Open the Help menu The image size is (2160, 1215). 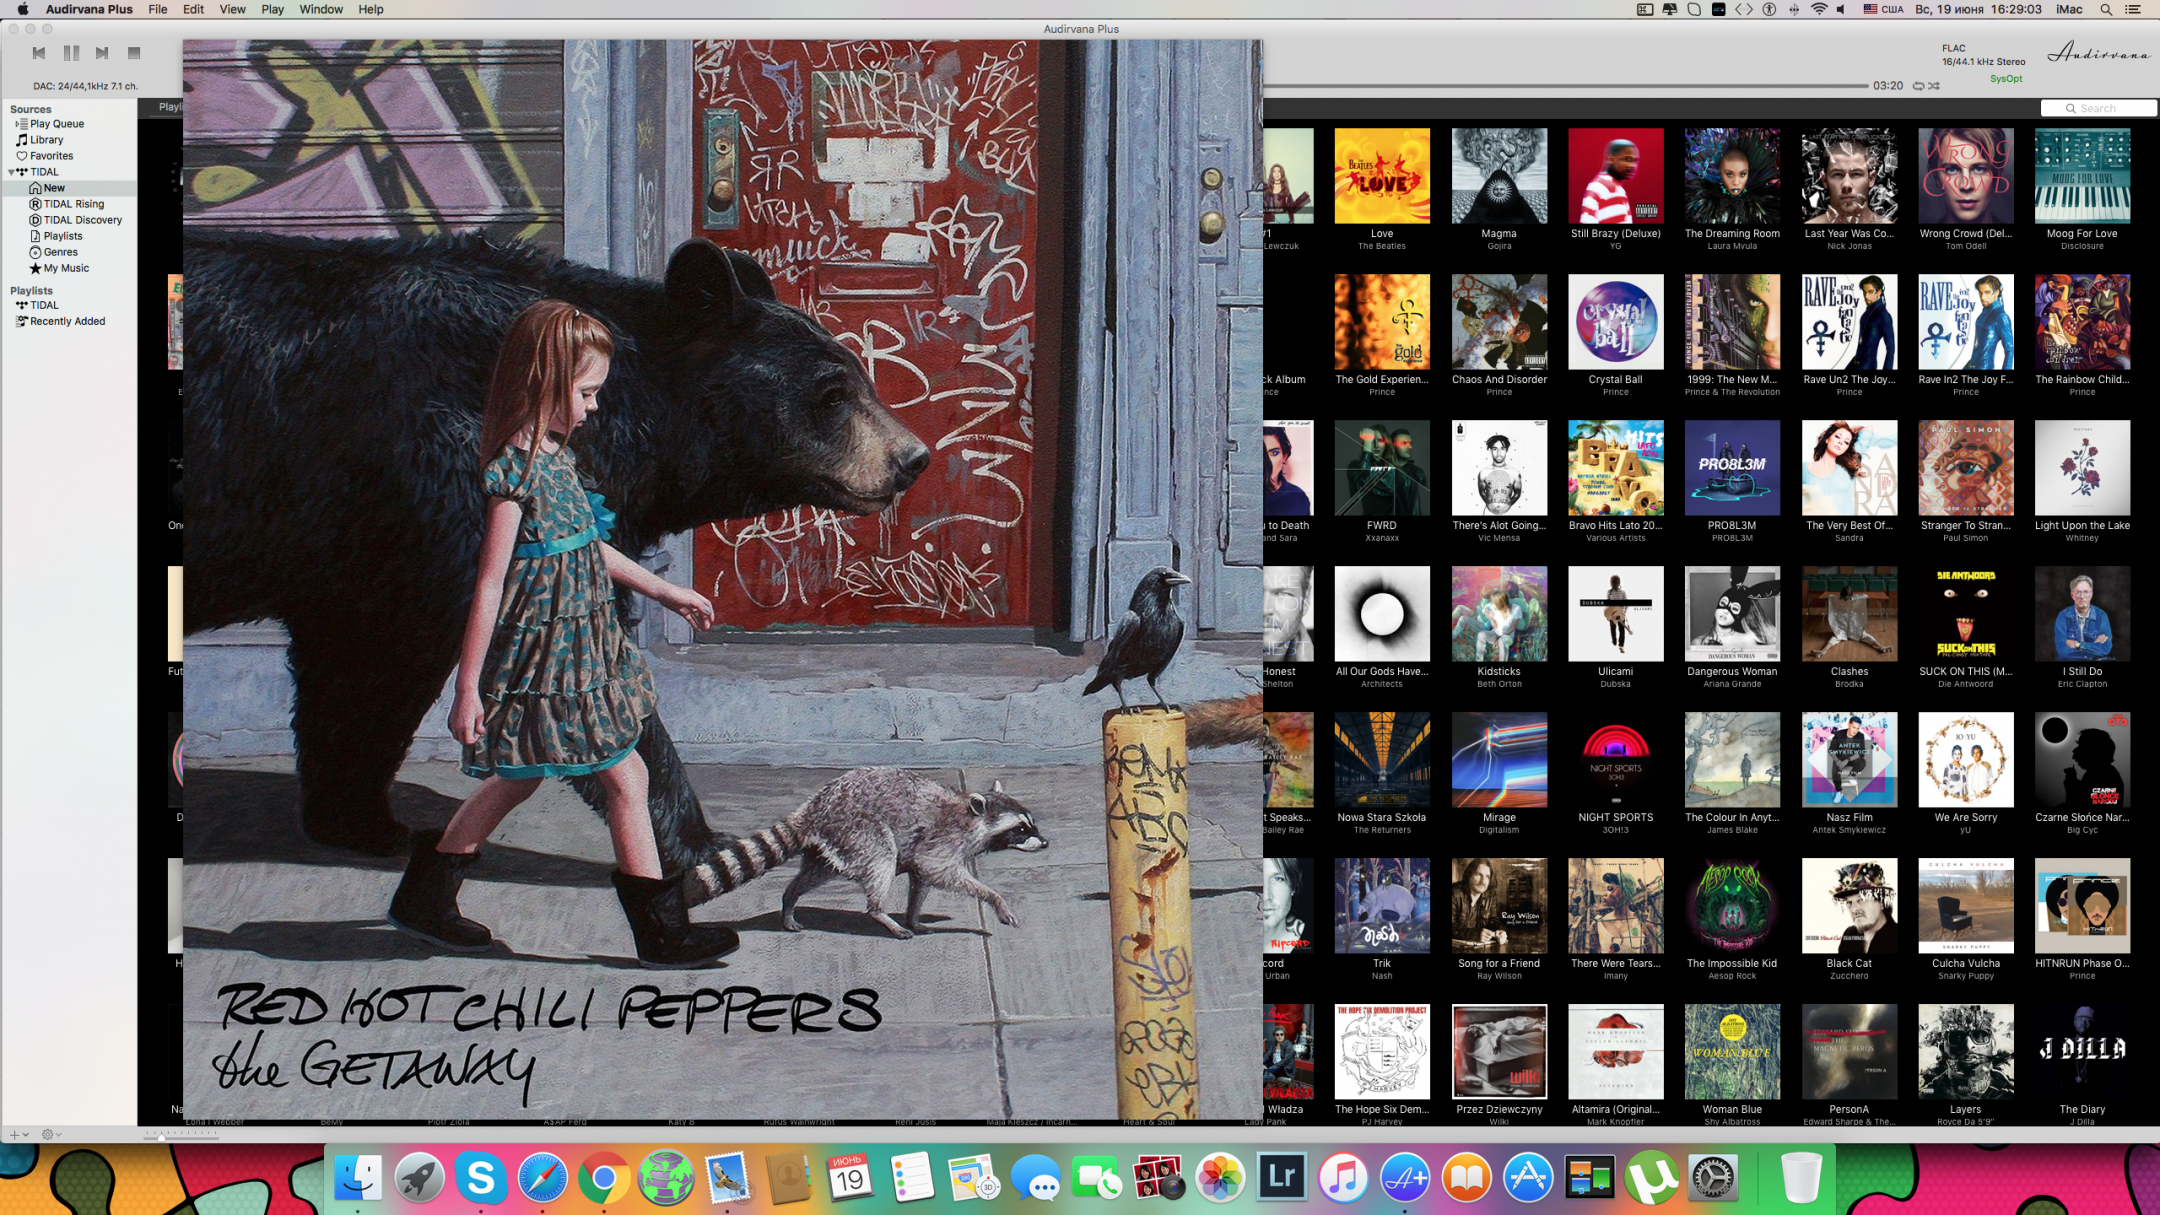[371, 9]
